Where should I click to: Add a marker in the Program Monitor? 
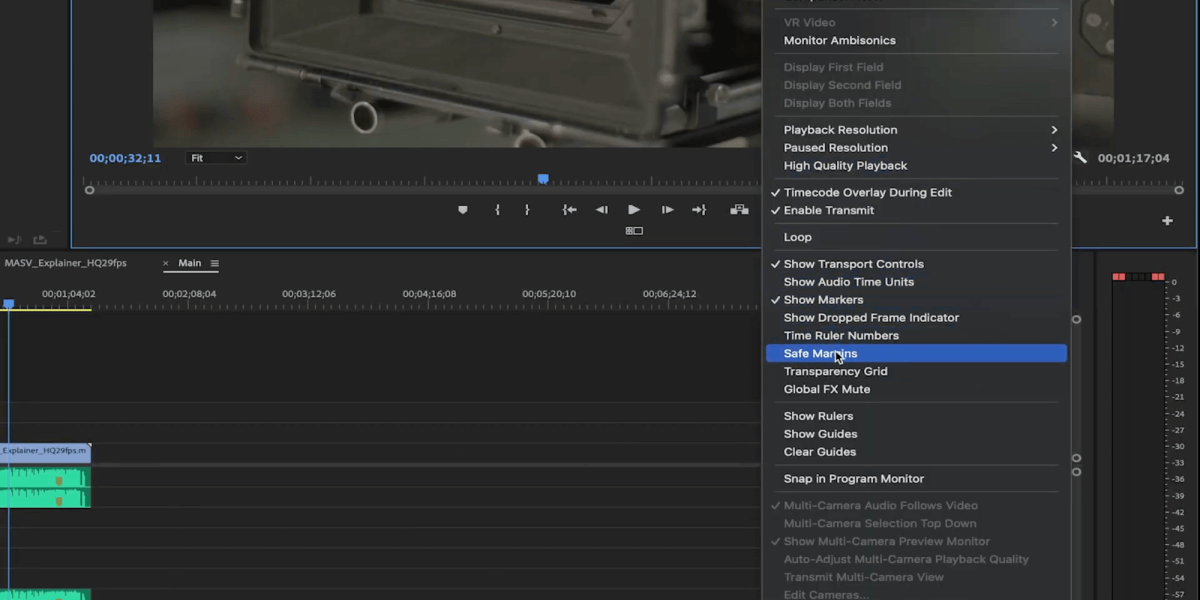(x=462, y=210)
